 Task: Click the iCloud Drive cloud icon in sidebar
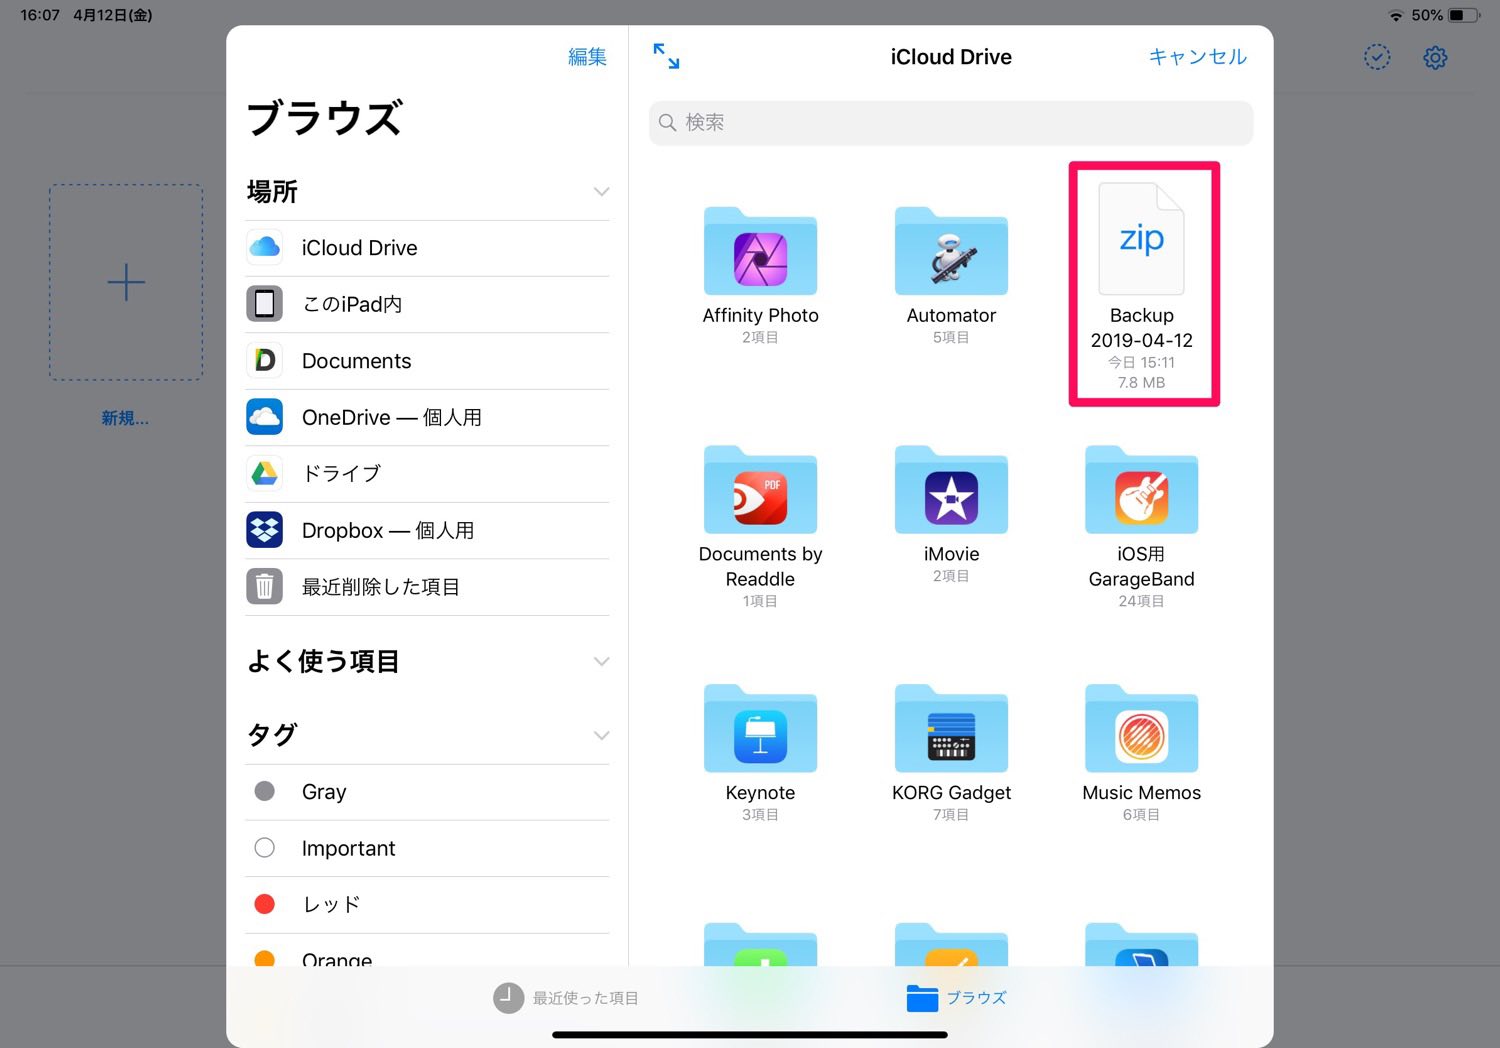click(265, 247)
